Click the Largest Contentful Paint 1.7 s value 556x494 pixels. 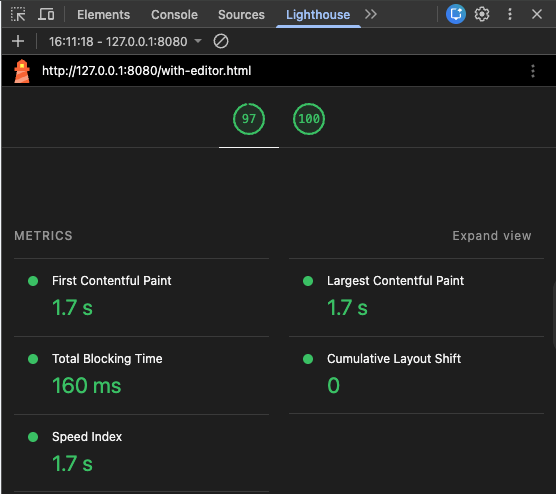347,307
